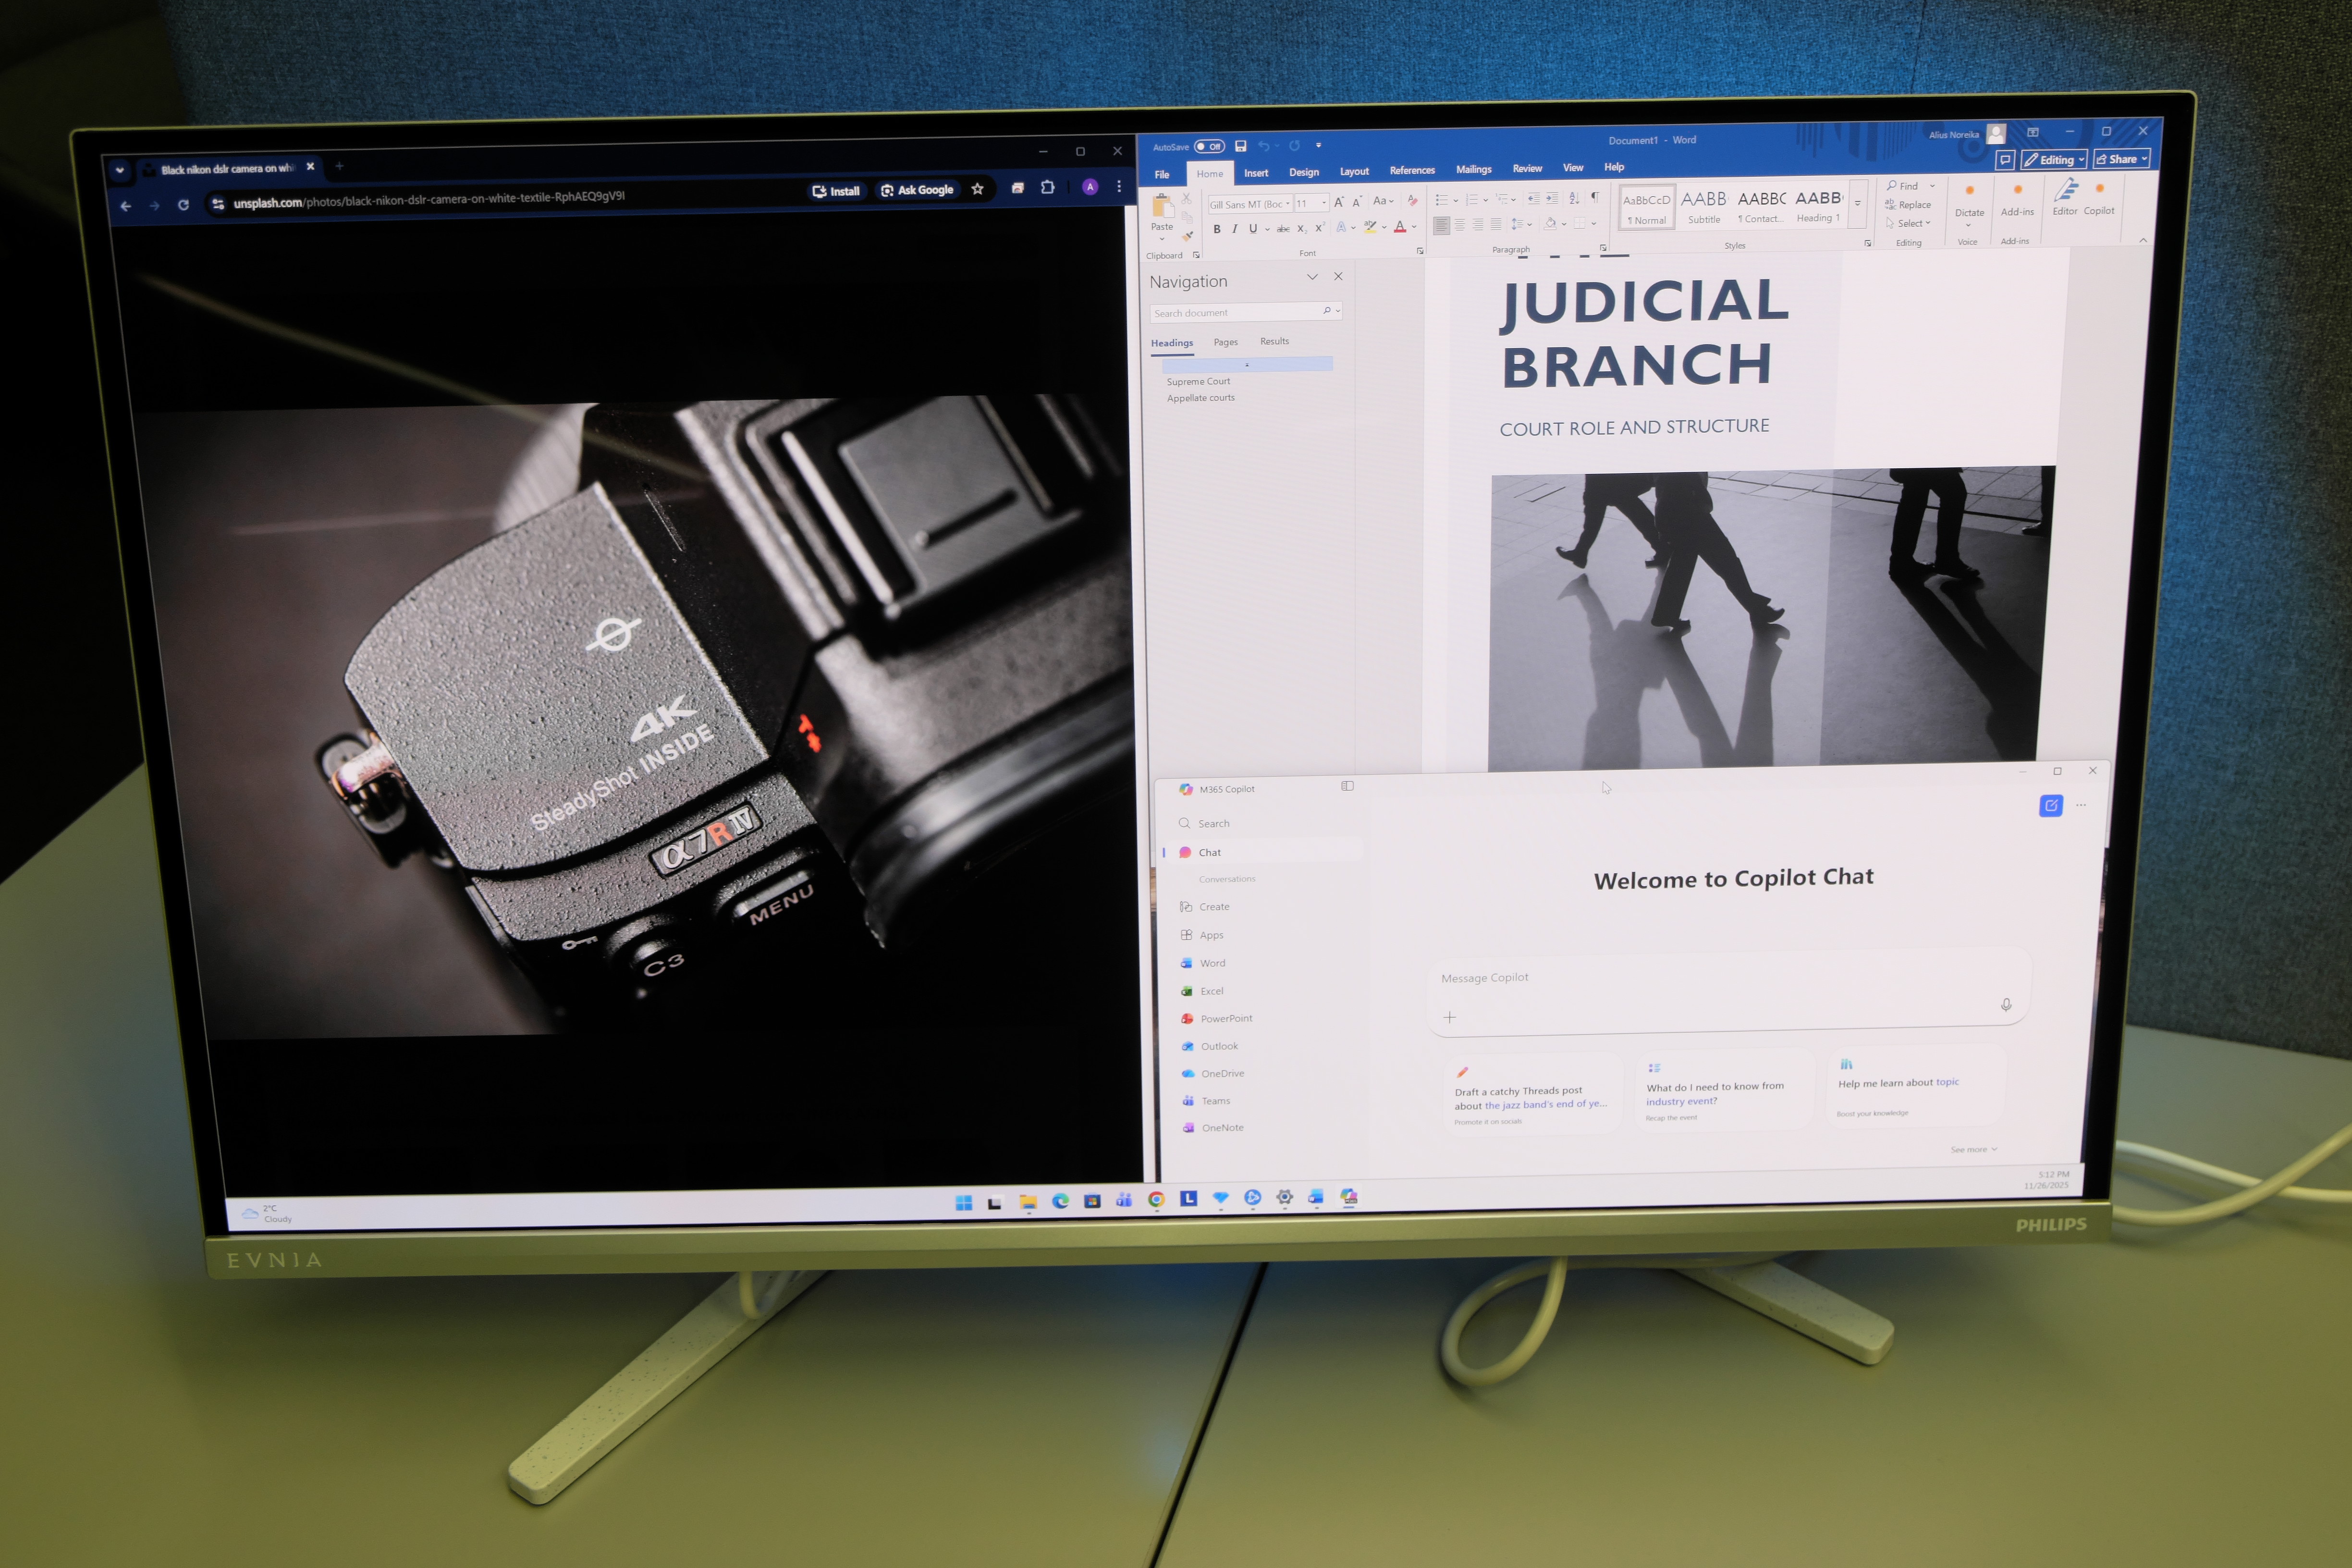
Task: Bookmark page with star icon in Chrome
Action: click(x=977, y=189)
